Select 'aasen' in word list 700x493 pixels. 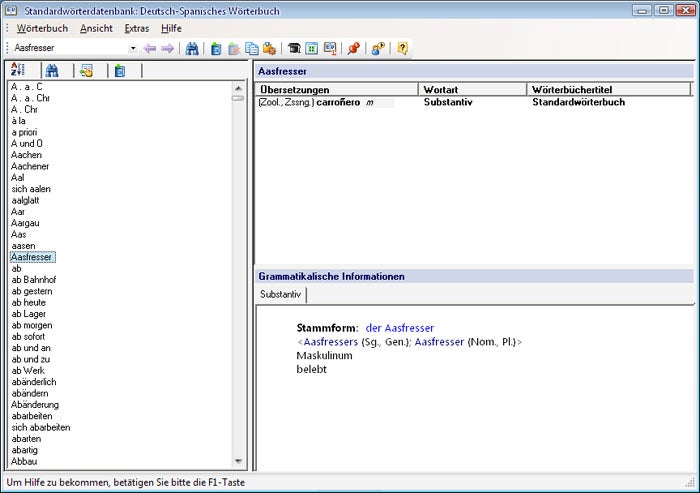[23, 246]
